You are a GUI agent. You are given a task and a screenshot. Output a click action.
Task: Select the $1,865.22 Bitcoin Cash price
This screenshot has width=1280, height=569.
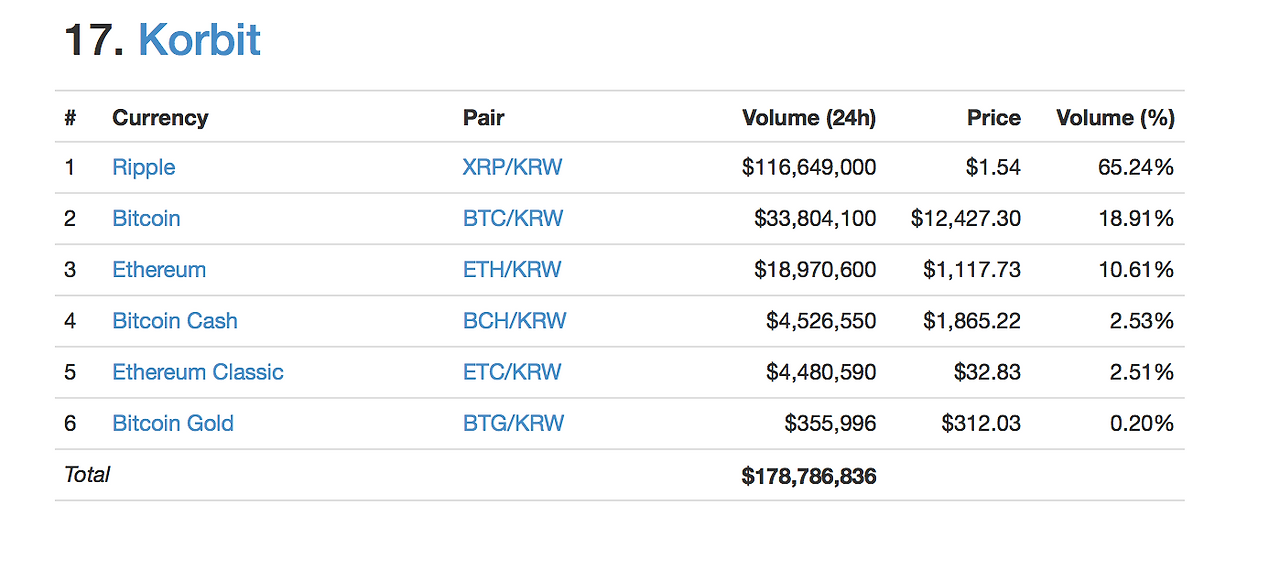pos(972,321)
